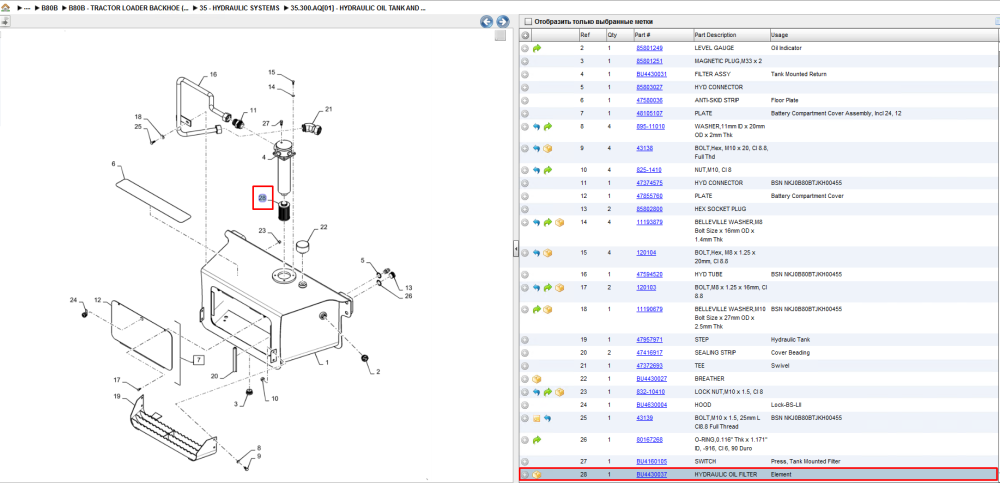1000x483 pixels.
Task: Select 'SEALING STRIP' description cell
Action: [714, 353]
